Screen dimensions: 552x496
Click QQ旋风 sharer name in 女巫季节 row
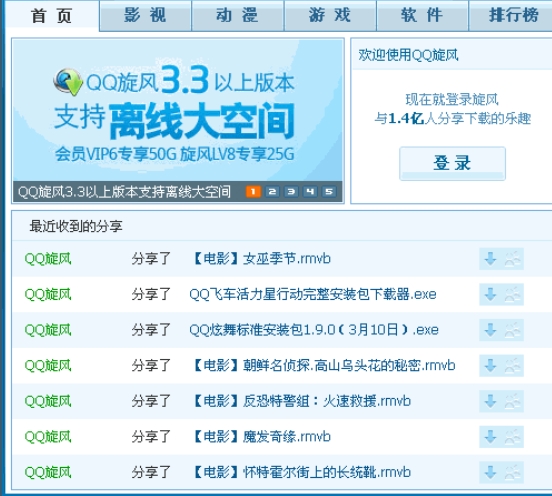point(48,259)
